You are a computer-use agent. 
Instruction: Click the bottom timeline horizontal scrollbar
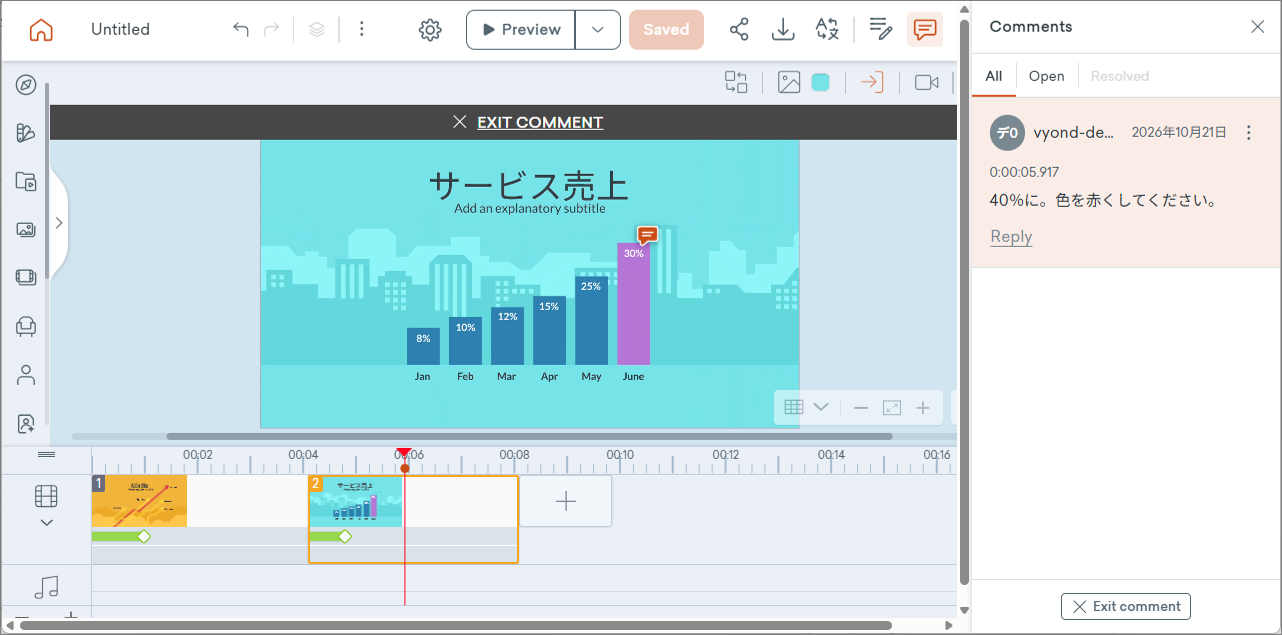455,626
